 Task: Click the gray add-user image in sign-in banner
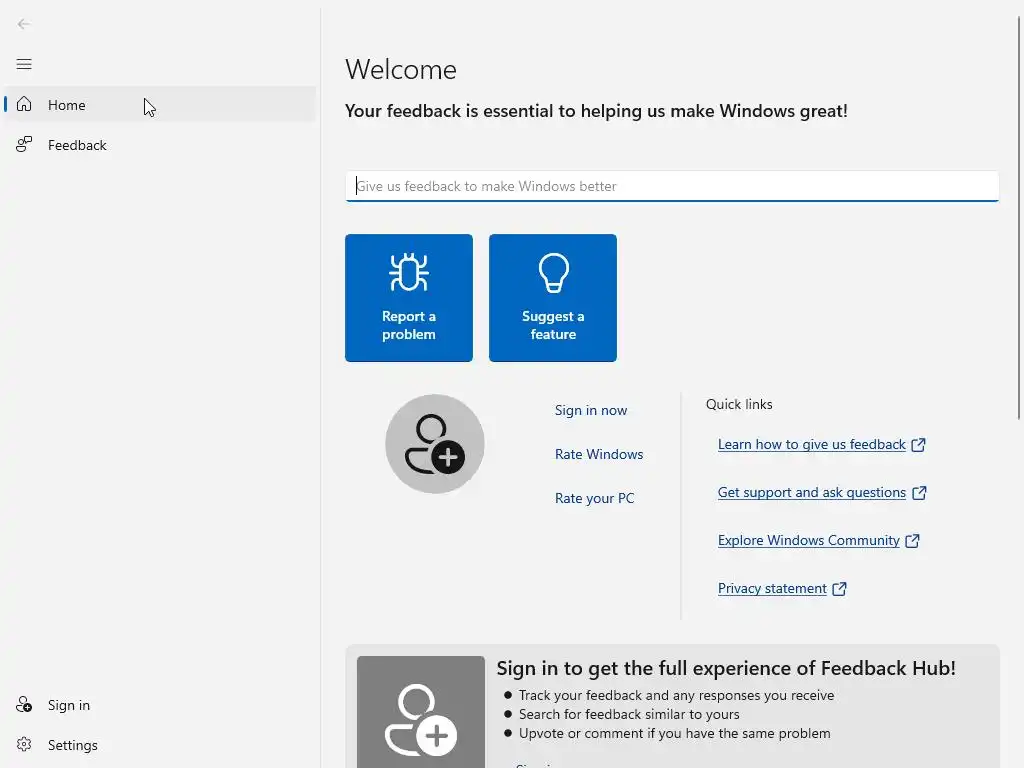(421, 712)
